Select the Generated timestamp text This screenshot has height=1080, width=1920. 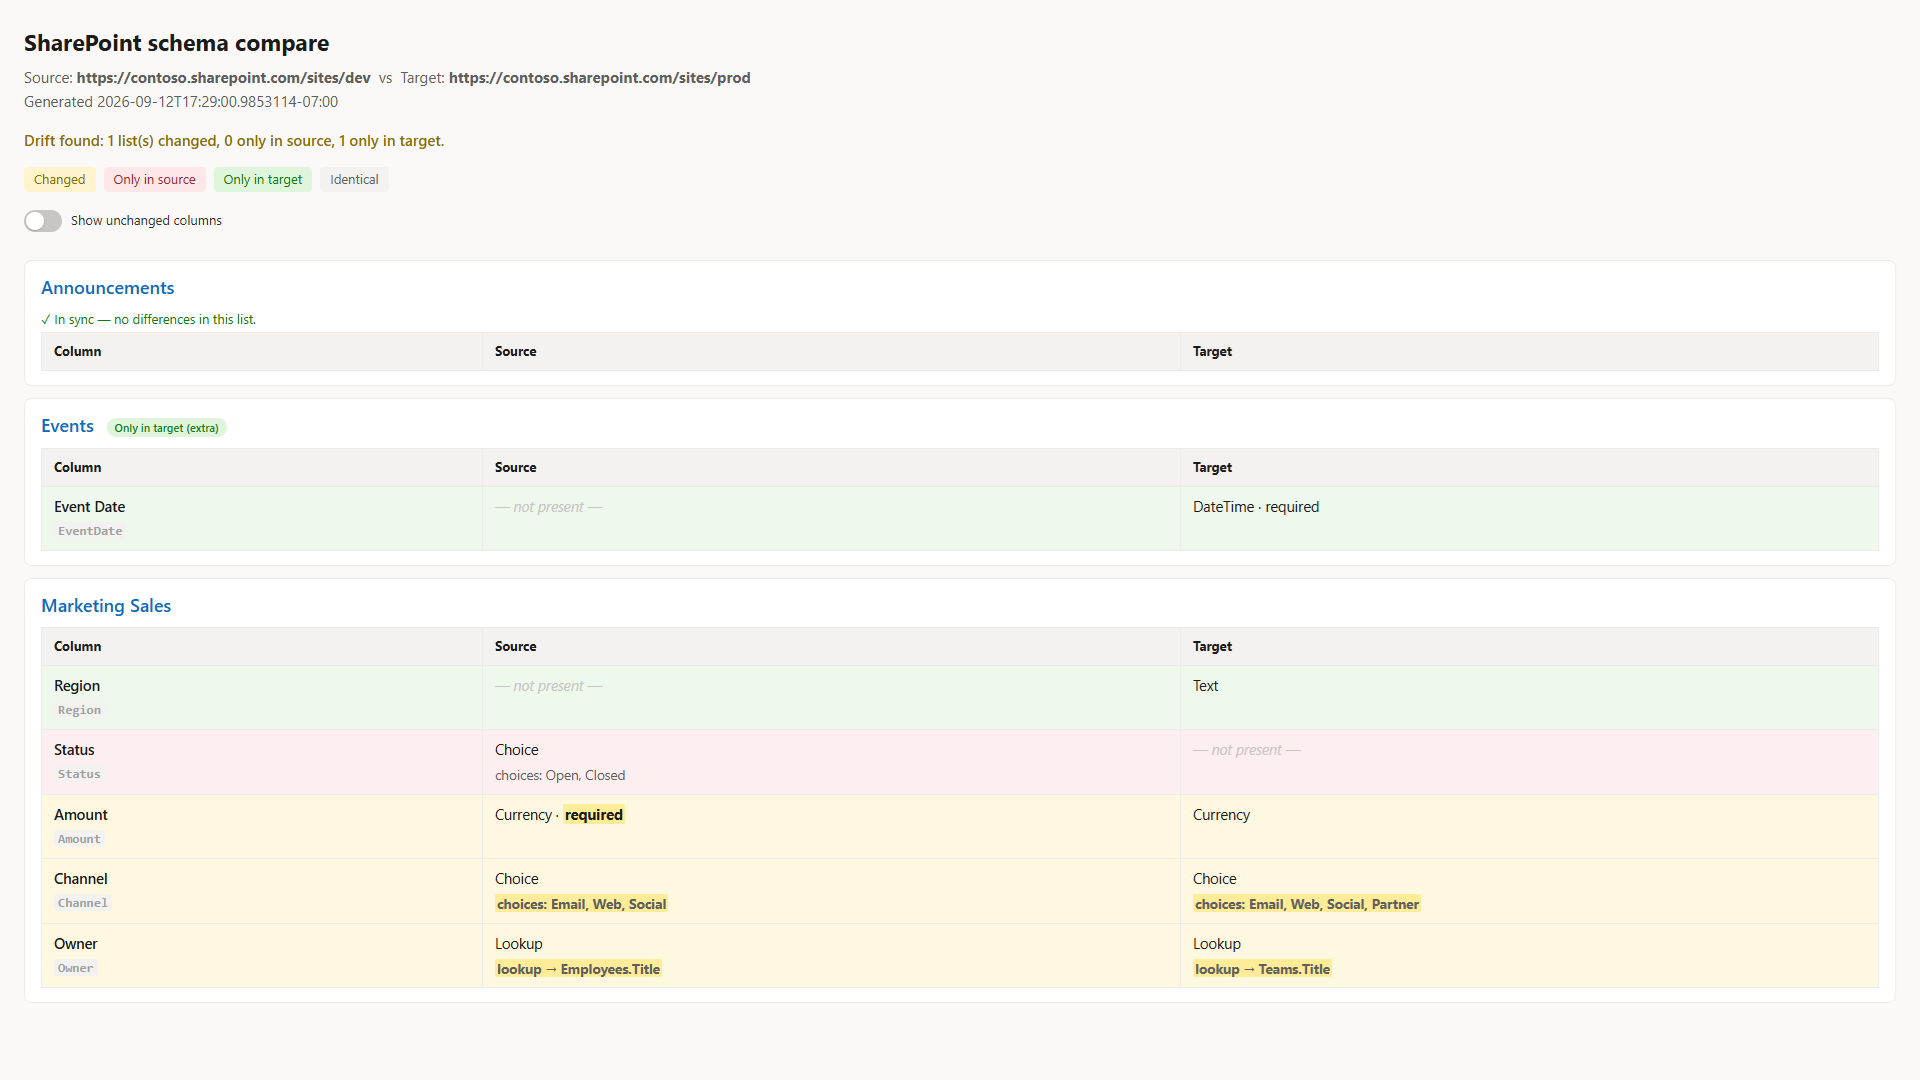pyautogui.click(x=181, y=102)
